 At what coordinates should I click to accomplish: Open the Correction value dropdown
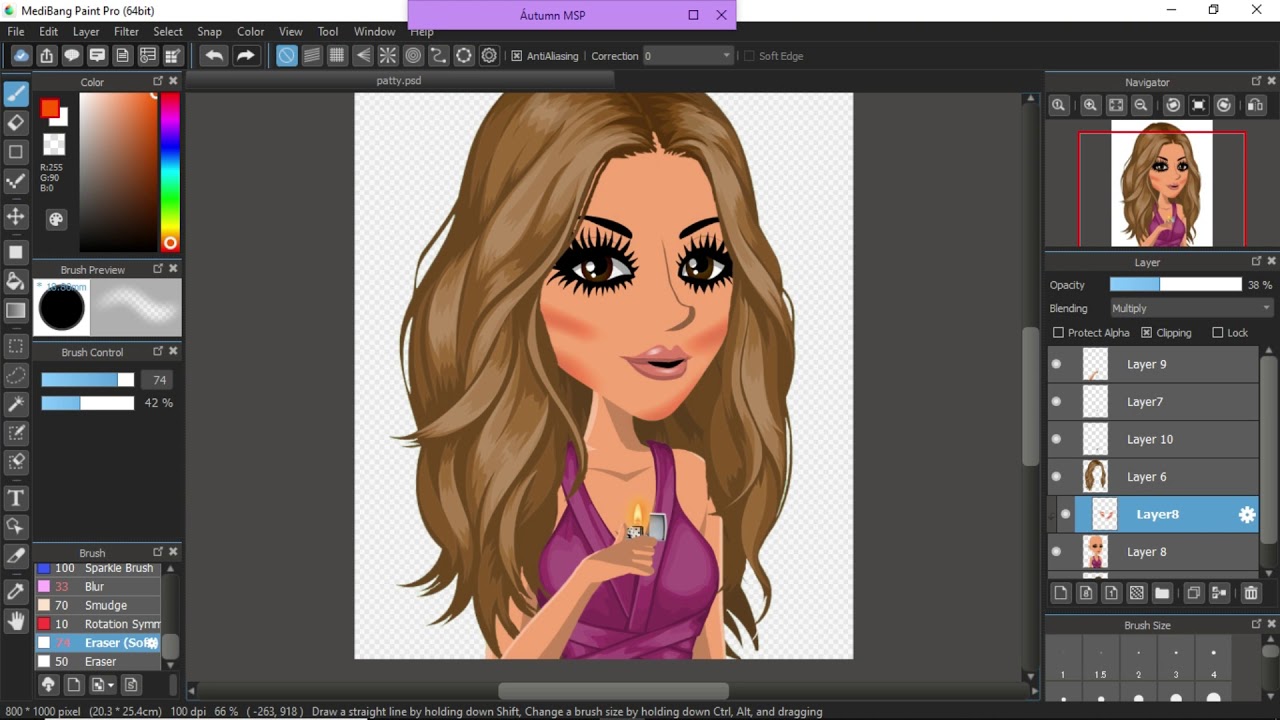(688, 56)
